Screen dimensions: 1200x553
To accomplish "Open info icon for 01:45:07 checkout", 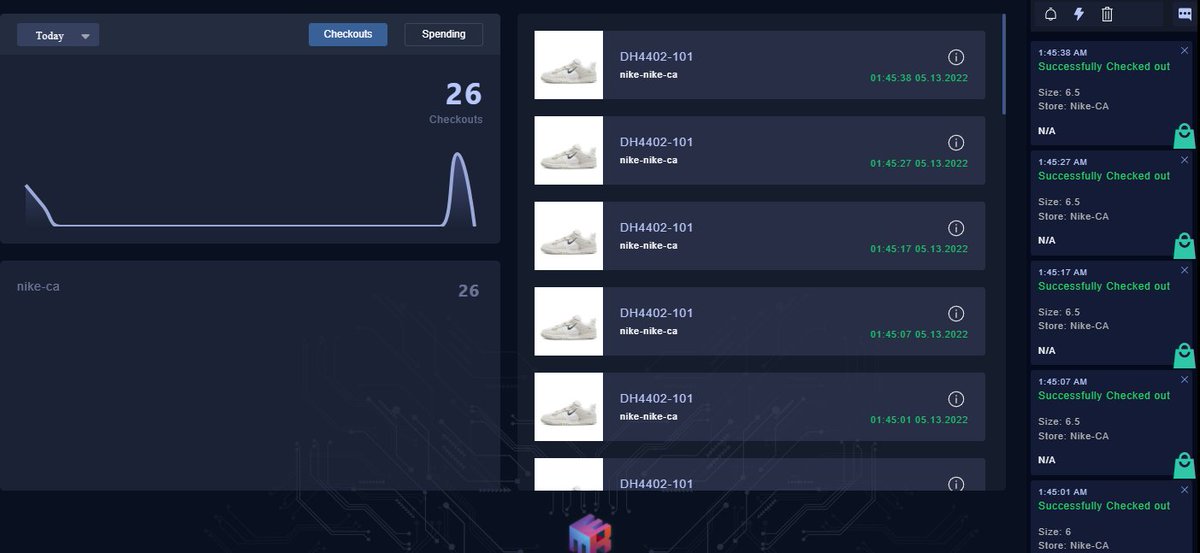I will [x=955, y=314].
